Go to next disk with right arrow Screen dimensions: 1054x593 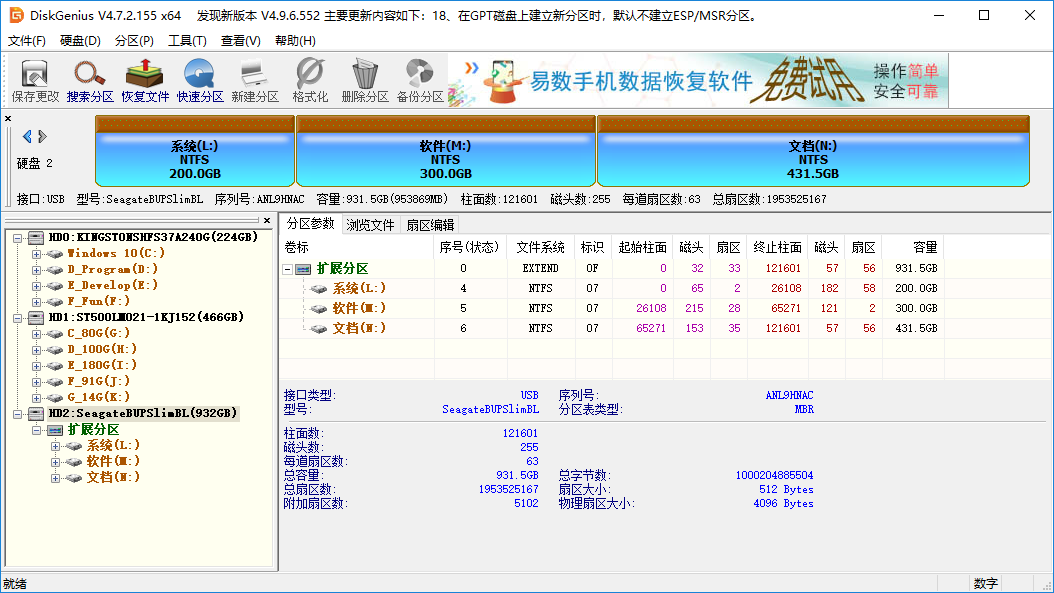42,136
